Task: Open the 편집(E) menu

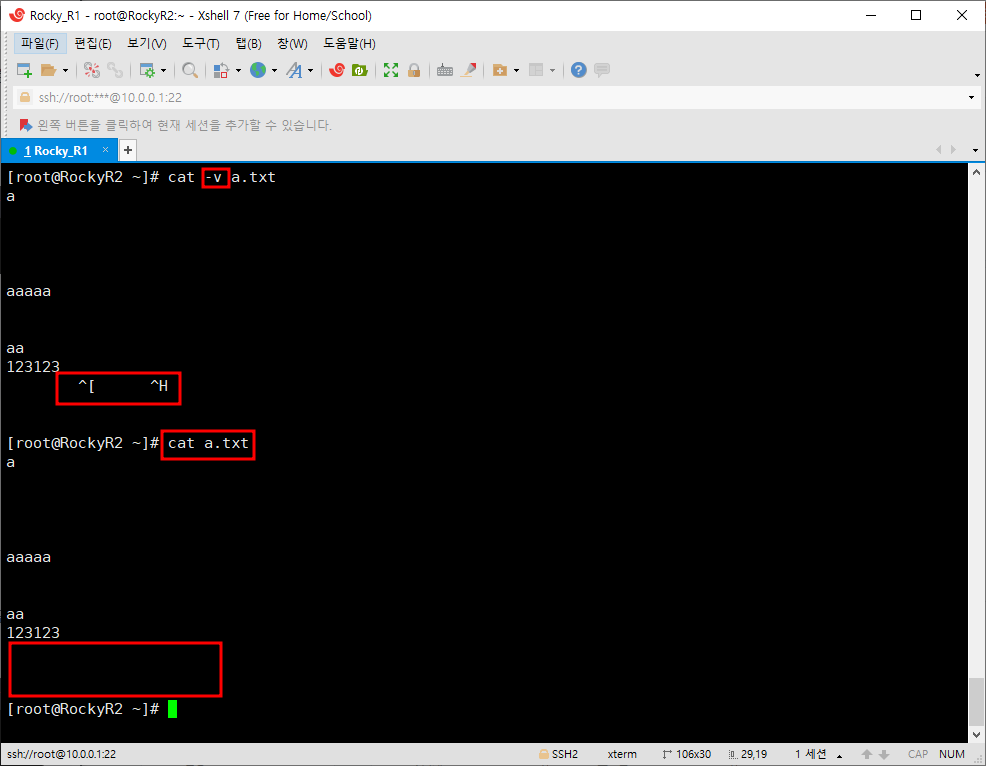Action: (93, 43)
